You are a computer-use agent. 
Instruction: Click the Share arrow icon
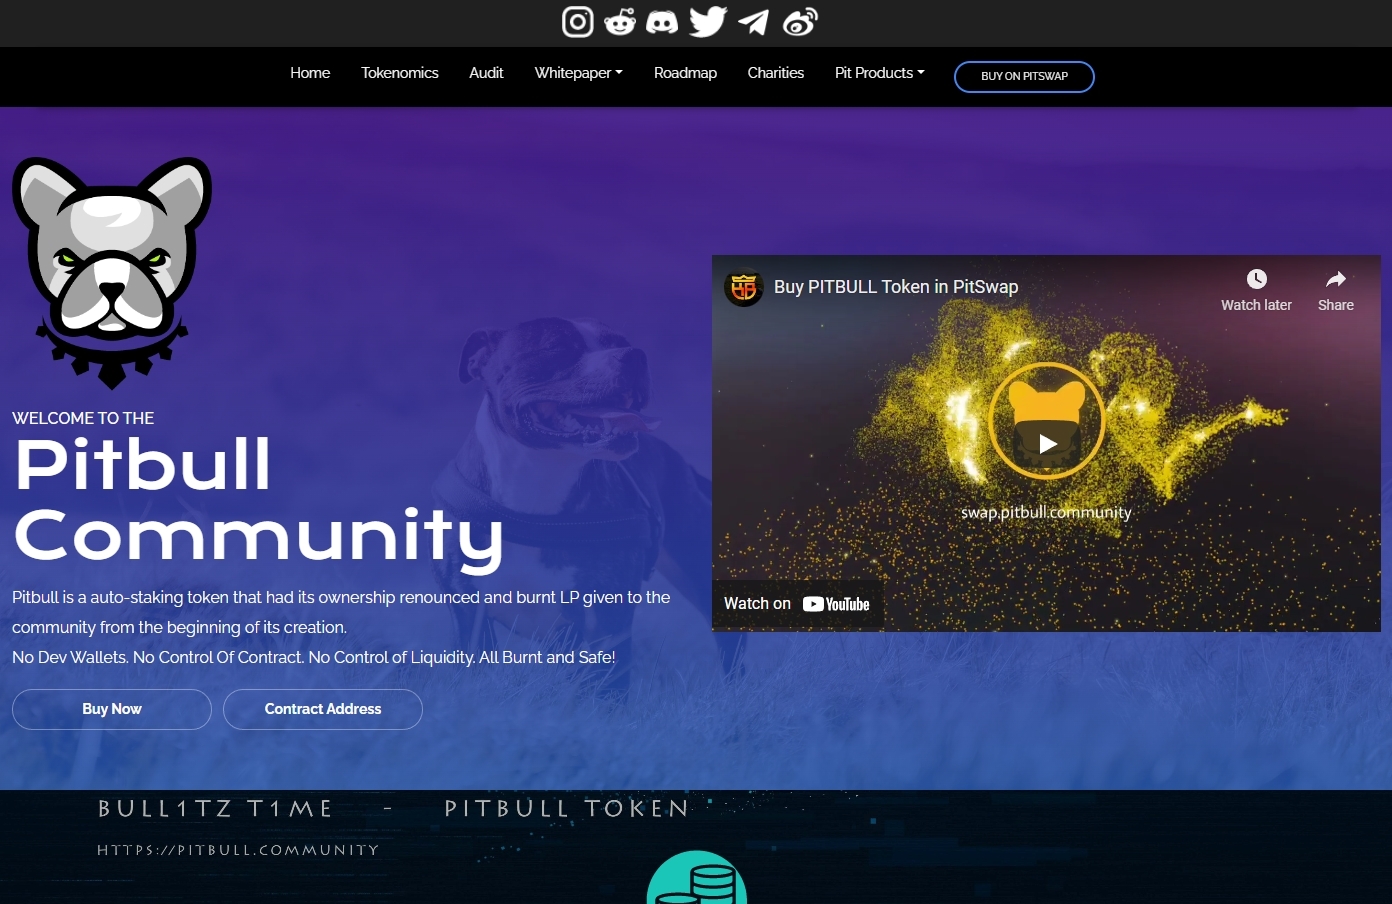pos(1336,279)
